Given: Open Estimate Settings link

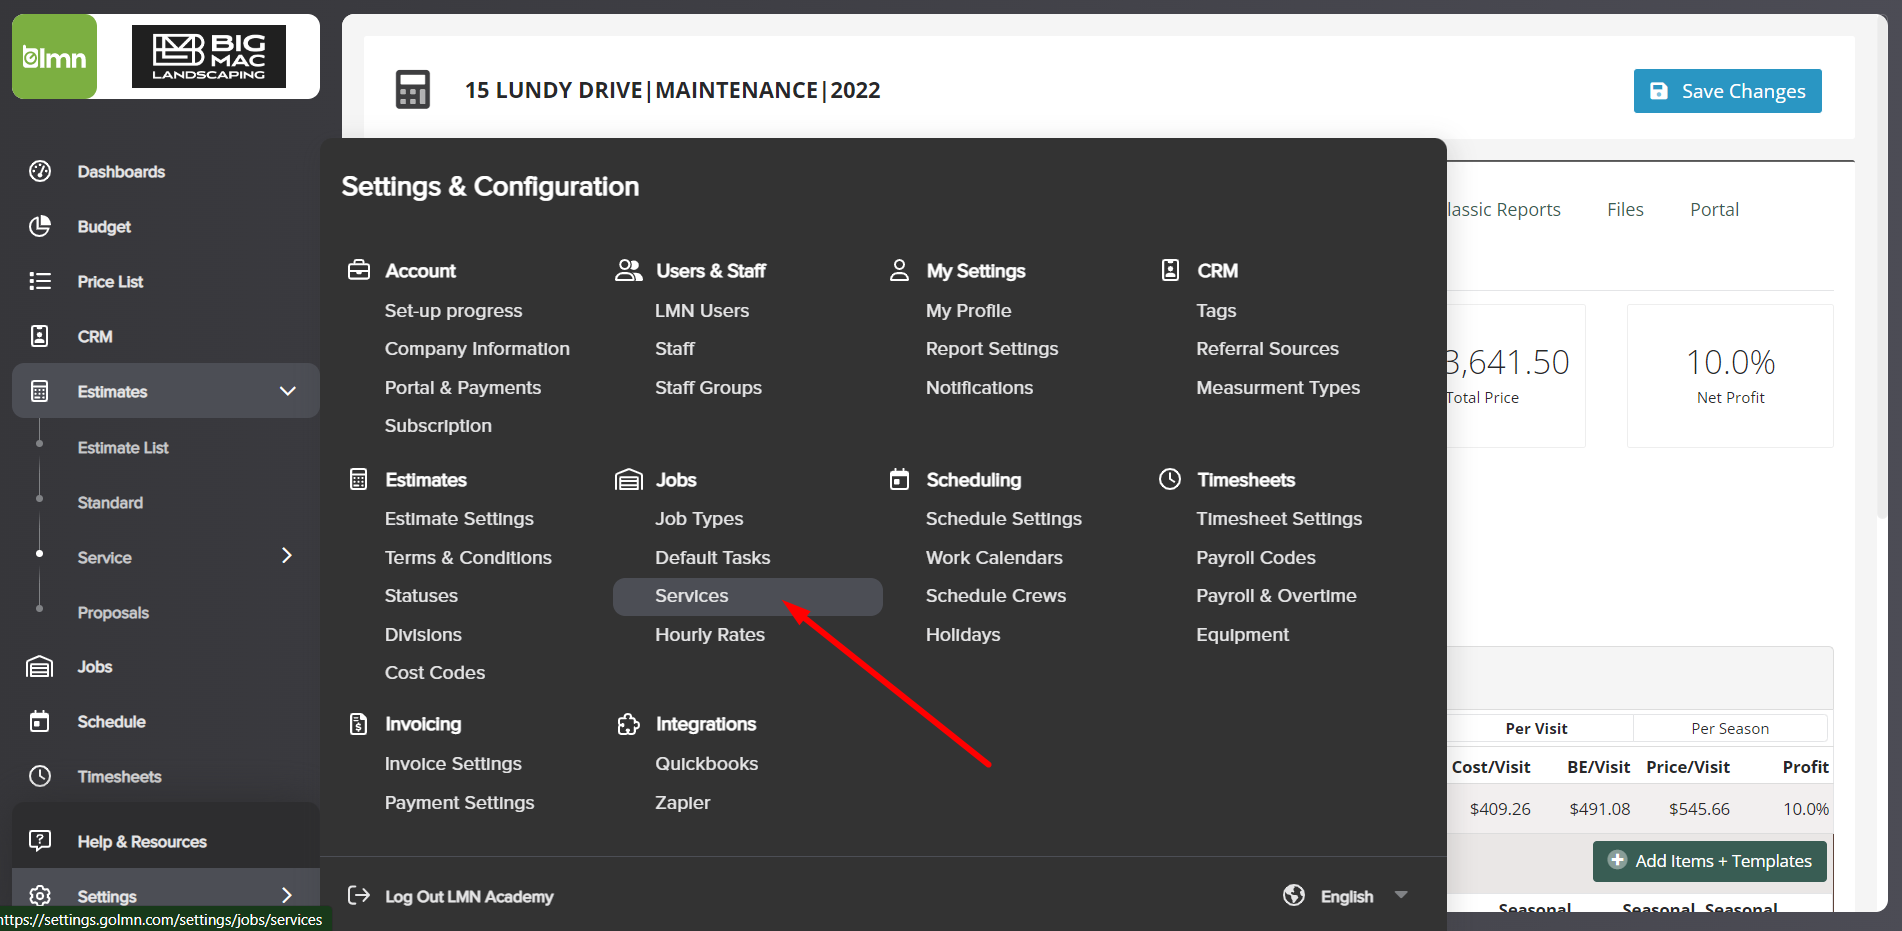Looking at the screenshot, I should pos(459,518).
